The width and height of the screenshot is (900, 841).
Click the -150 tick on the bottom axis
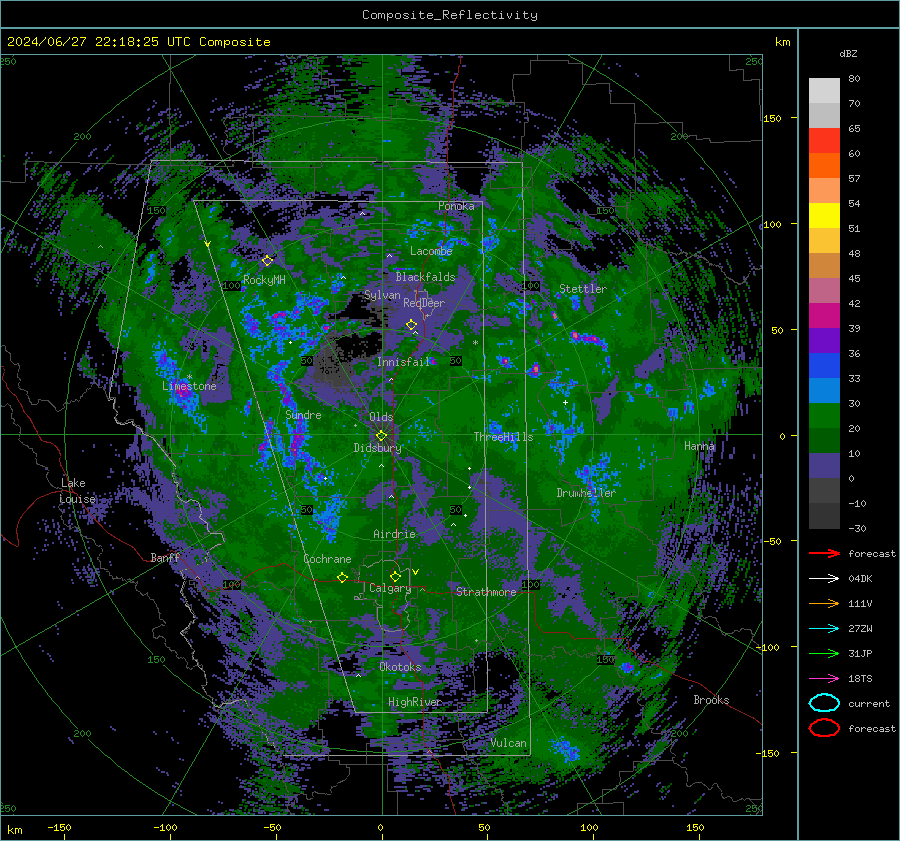(59, 827)
